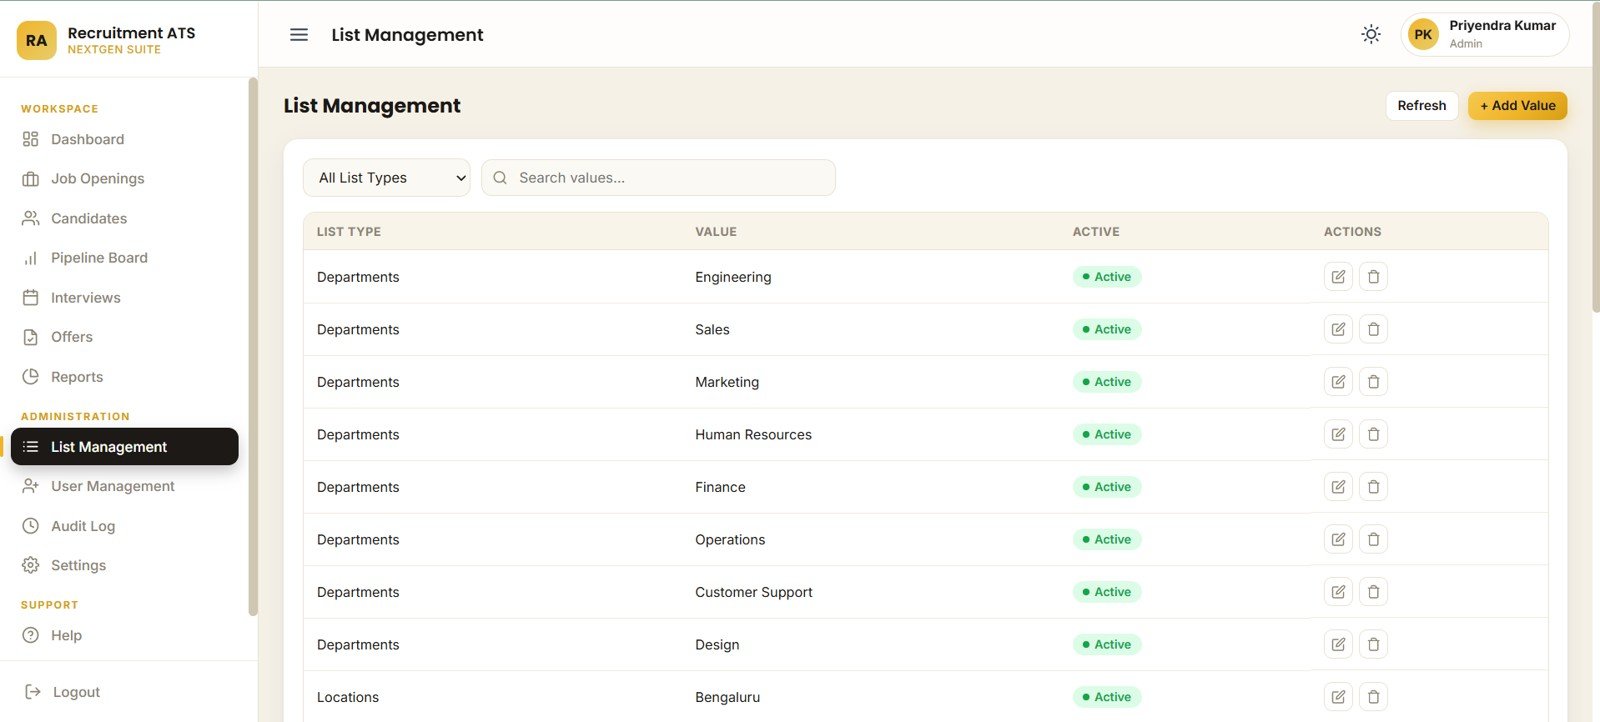
Task: Click the ACTIVE column header
Action: 1096,232
